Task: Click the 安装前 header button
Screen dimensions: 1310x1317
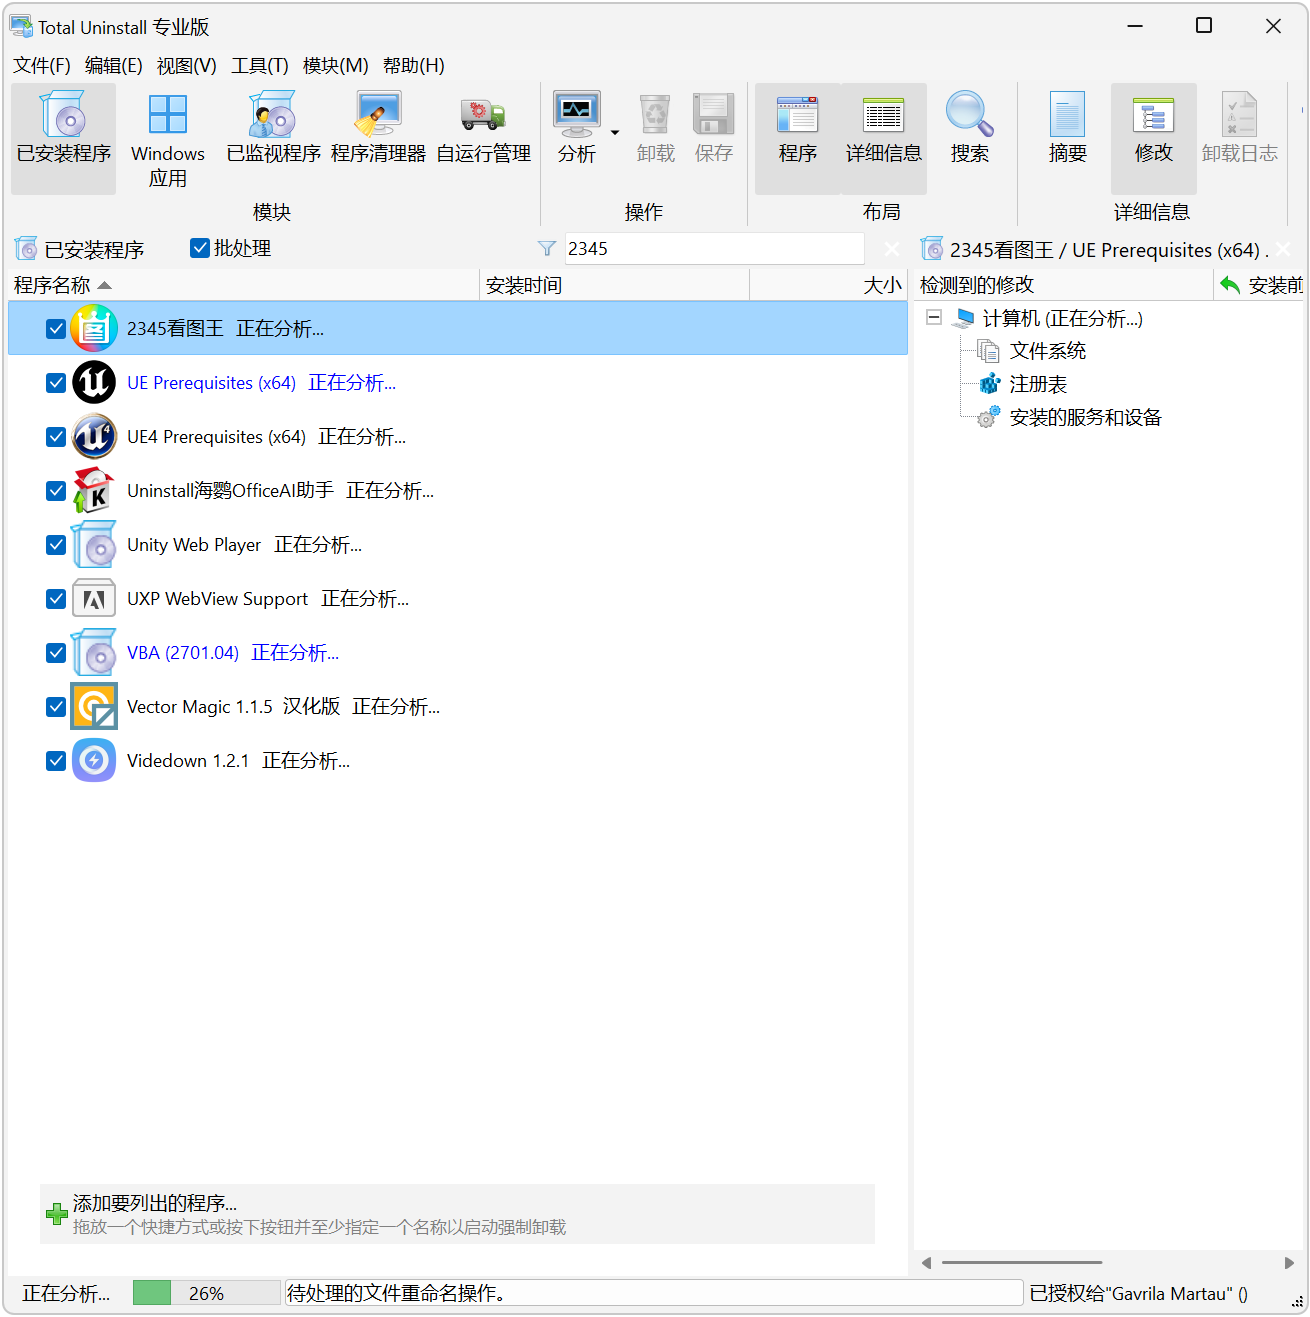Action: coord(1261,285)
